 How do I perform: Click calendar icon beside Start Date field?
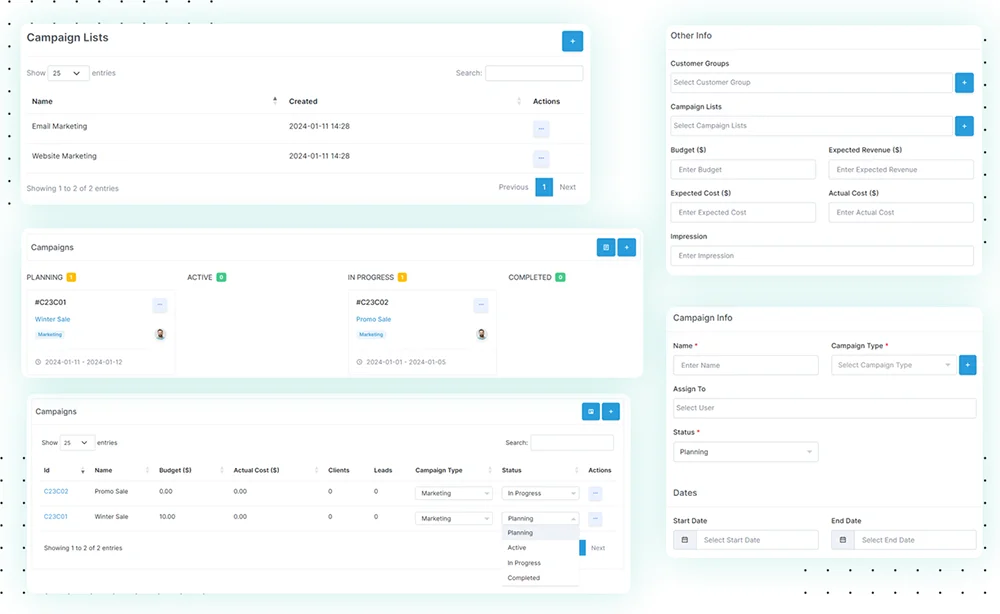(685, 540)
